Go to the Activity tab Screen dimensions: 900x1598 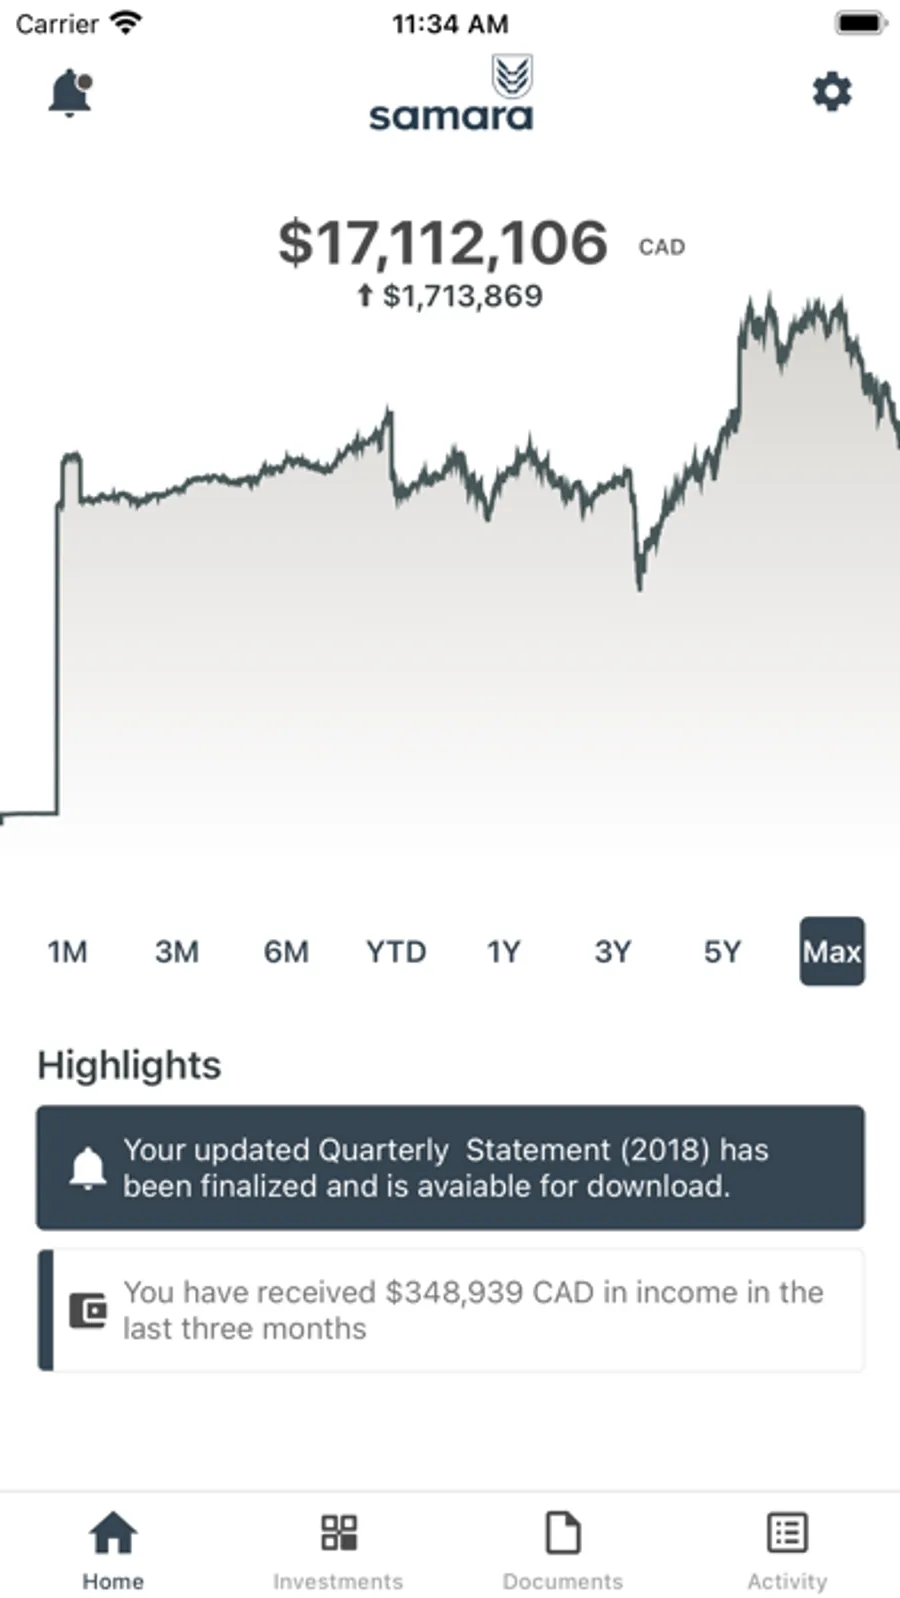pos(787,1551)
